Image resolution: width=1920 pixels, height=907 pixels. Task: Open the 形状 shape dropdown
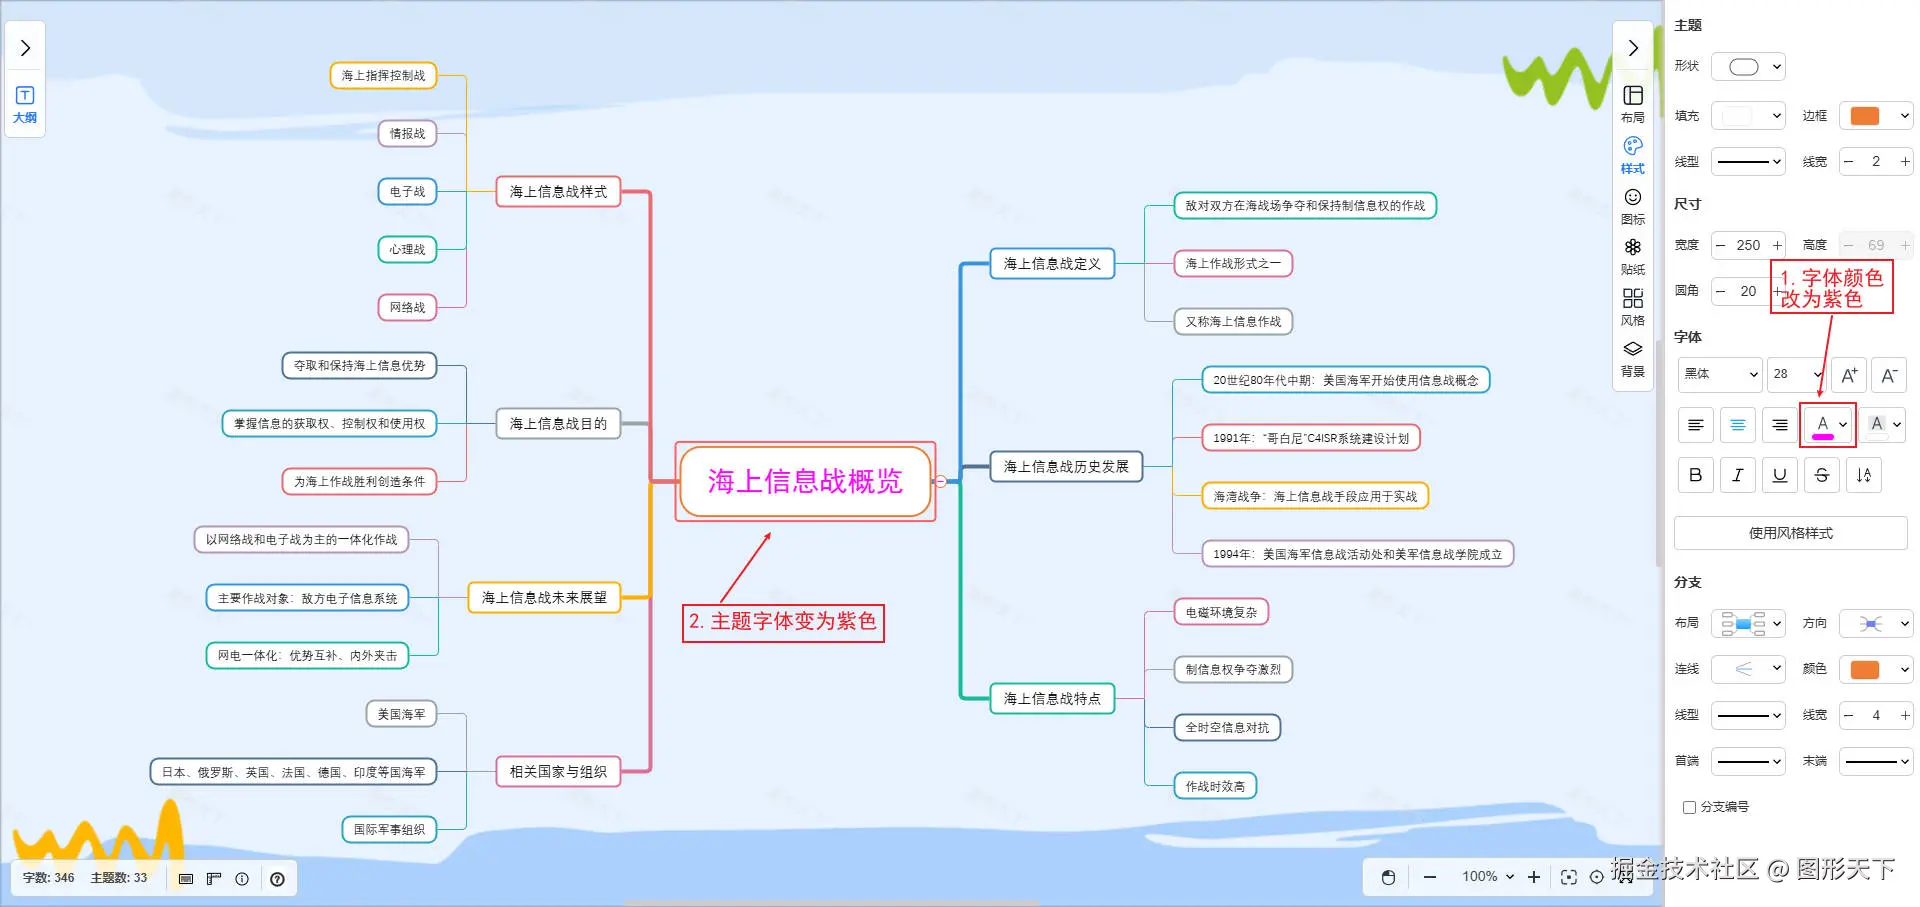pyautogui.click(x=1748, y=67)
